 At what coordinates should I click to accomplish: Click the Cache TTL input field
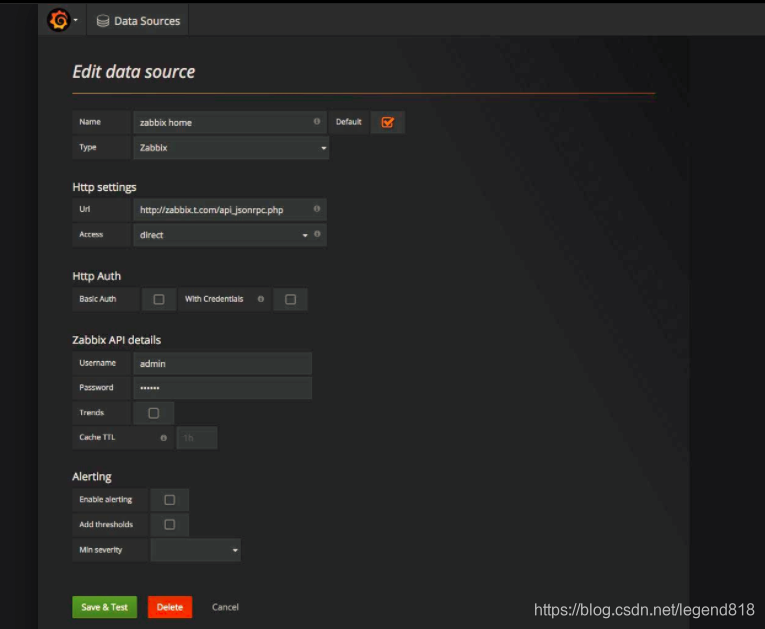point(197,438)
